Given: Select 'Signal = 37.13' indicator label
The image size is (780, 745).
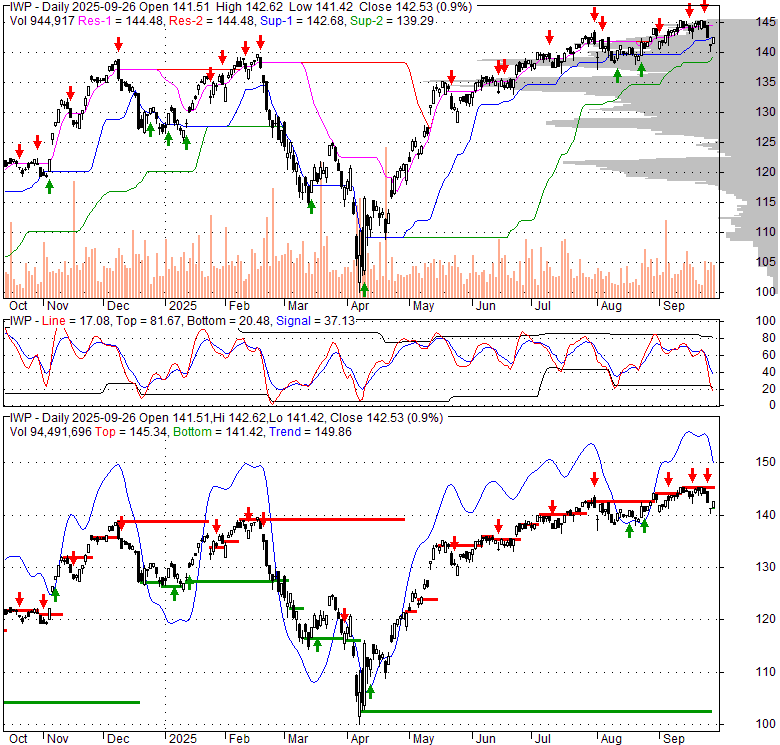Looking at the screenshot, I should coord(315,321).
